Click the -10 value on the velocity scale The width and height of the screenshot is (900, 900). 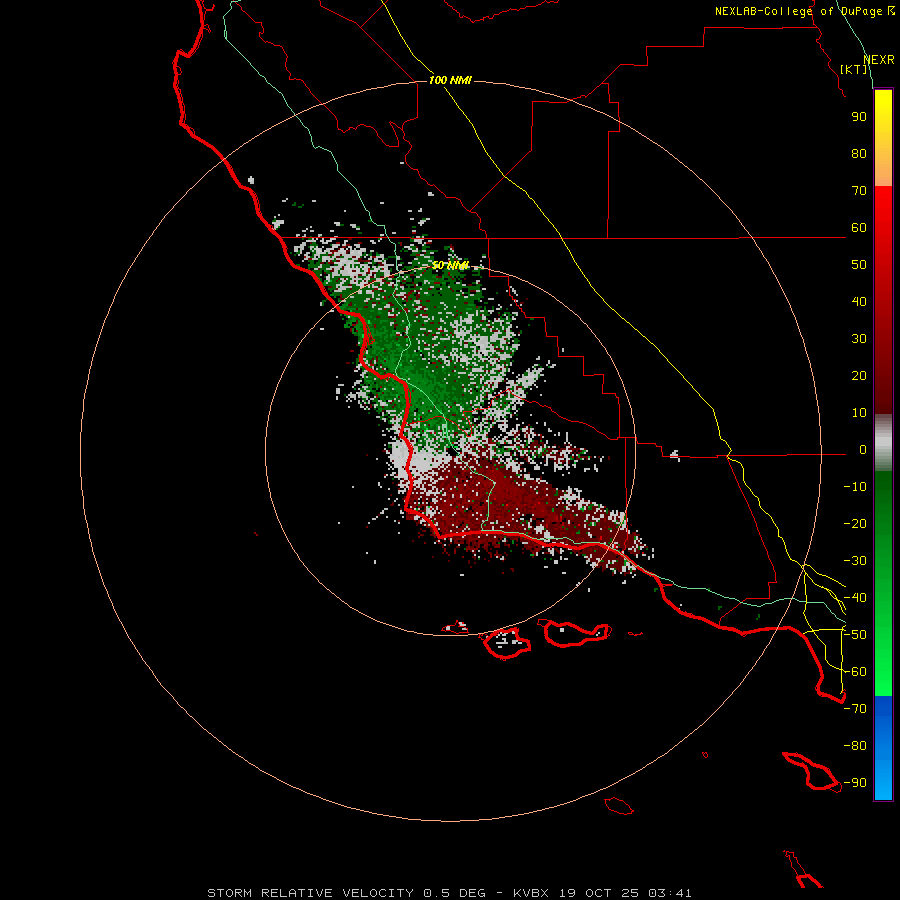coord(855,487)
